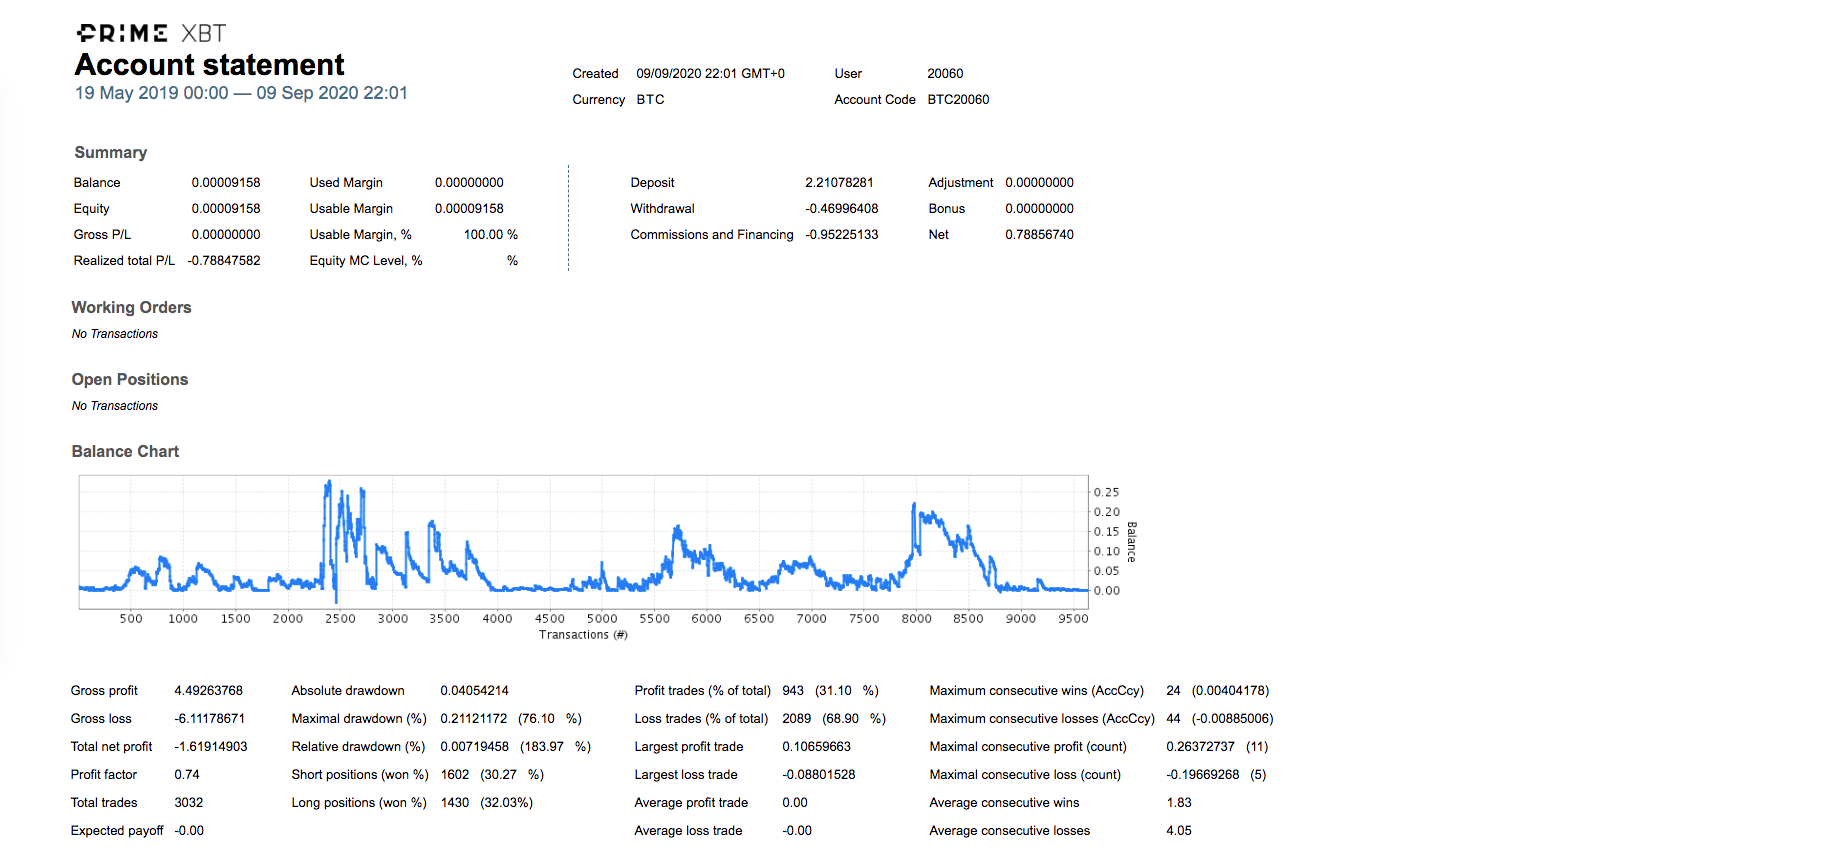1828x862 pixels.
Task: Click the Maximal drawdown (%) label
Action: [359, 719]
